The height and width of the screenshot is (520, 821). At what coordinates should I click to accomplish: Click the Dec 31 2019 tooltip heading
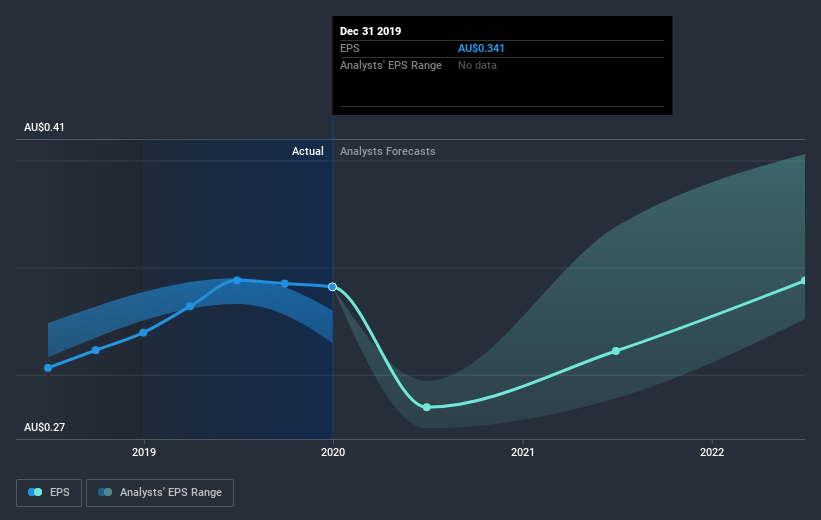pyautogui.click(x=371, y=31)
